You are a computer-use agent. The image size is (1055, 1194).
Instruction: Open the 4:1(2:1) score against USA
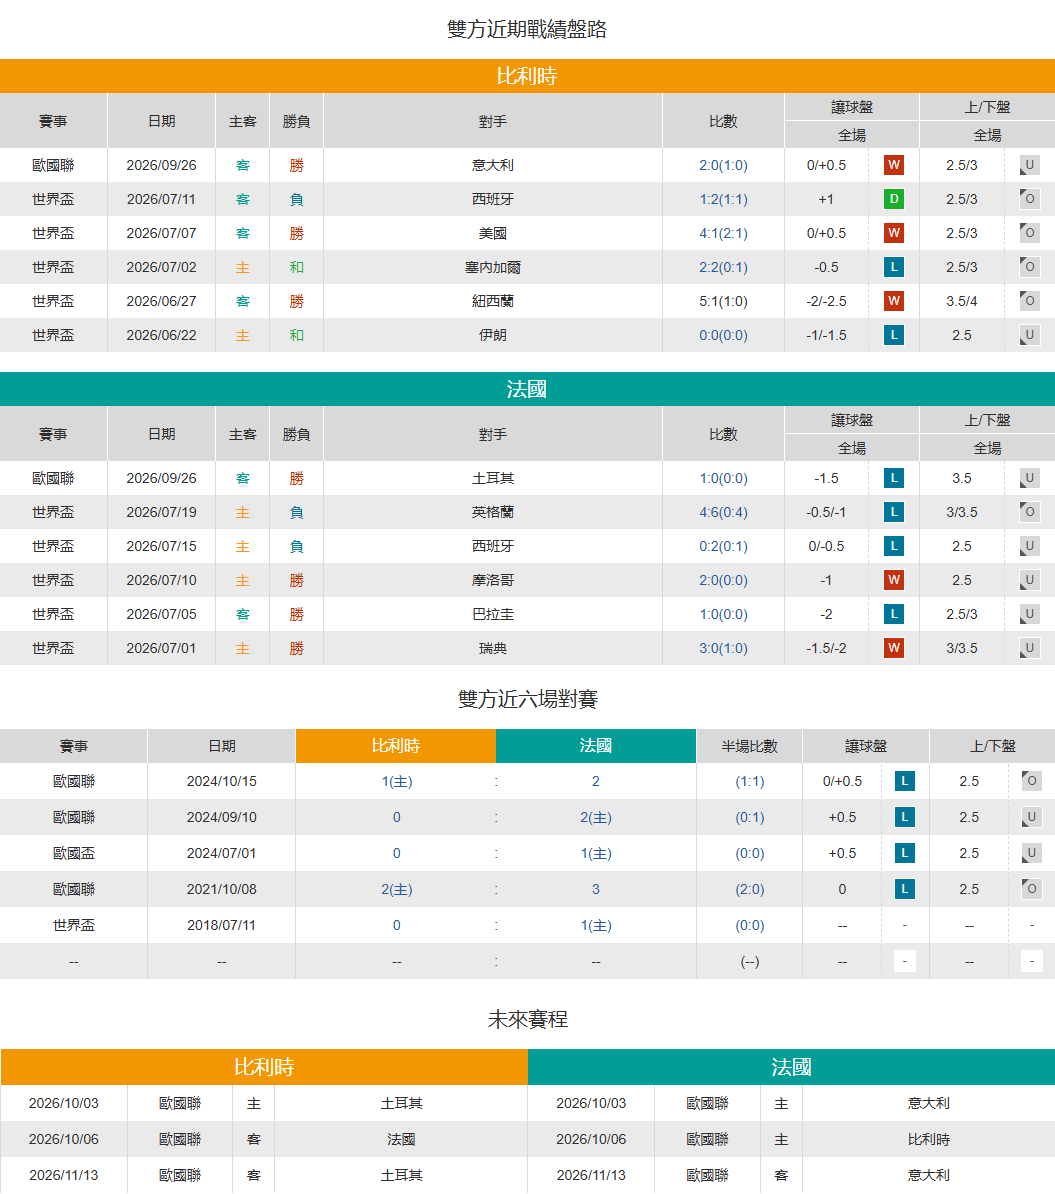click(723, 233)
